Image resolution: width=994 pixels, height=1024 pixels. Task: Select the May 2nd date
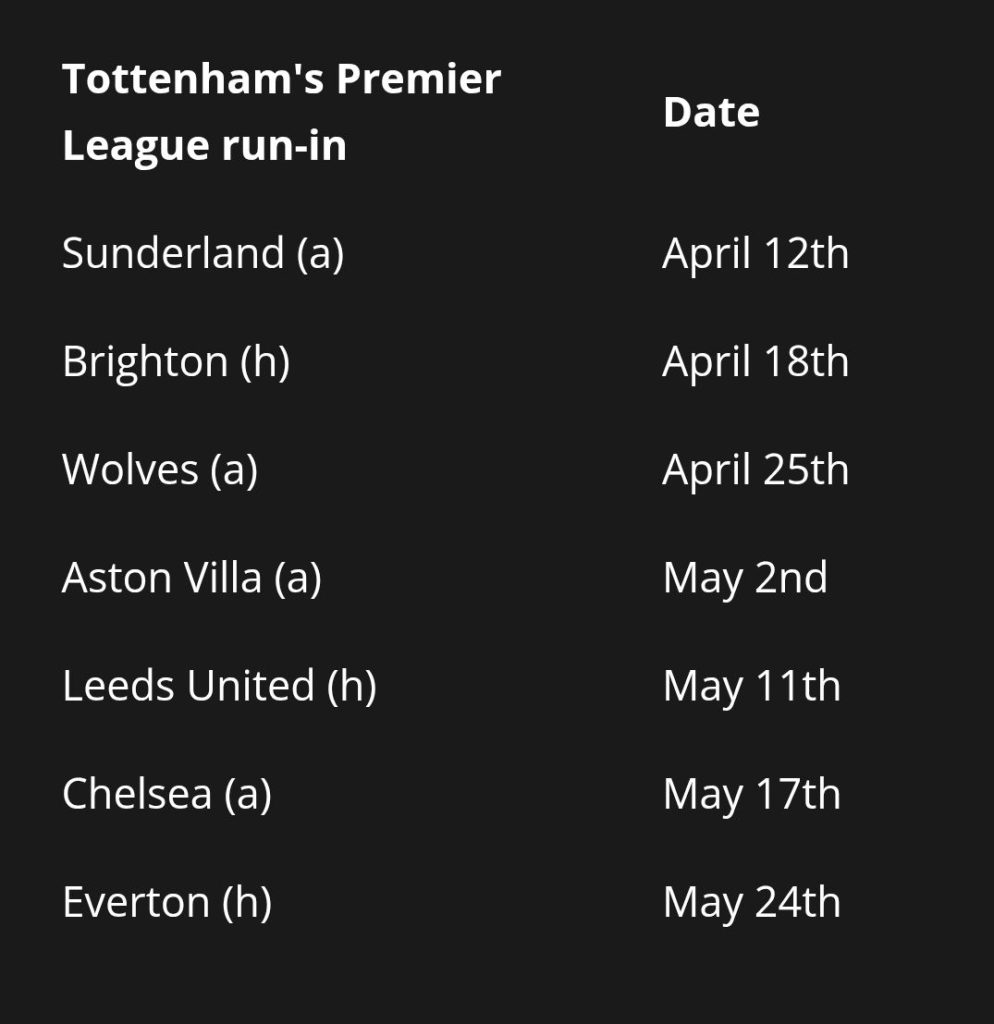pyautogui.click(x=745, y=577)
